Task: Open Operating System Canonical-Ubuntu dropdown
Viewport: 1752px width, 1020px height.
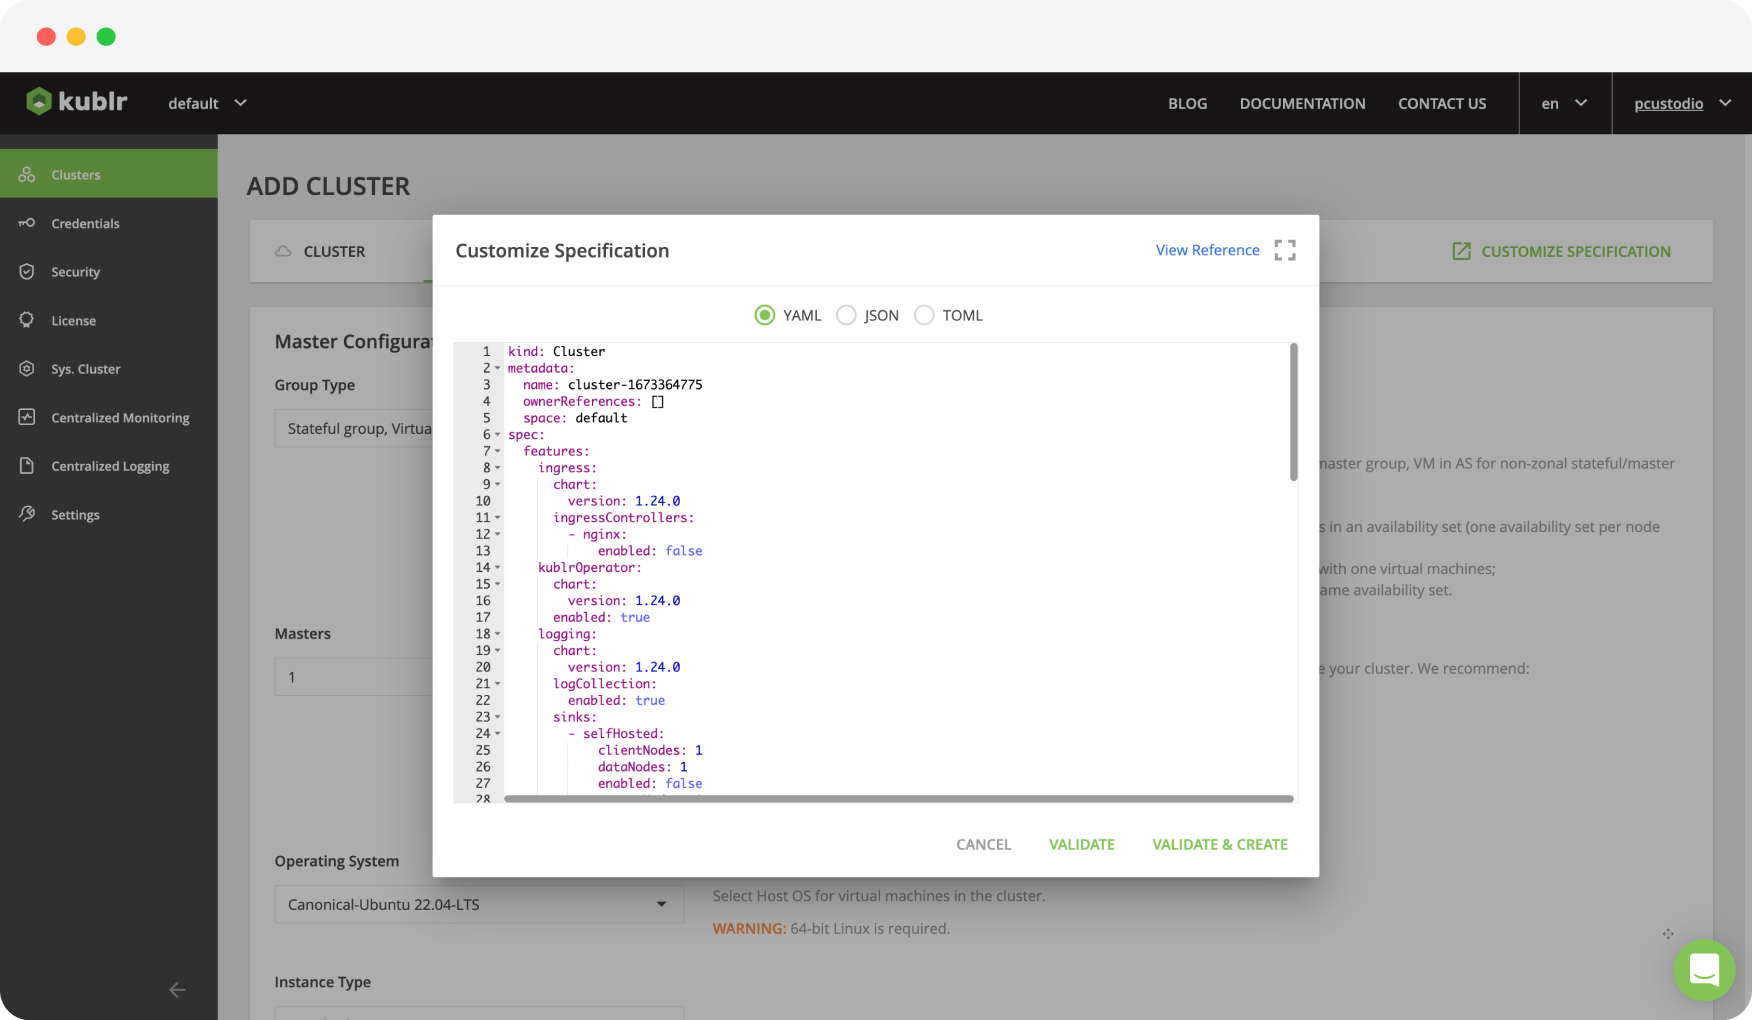Action: tap(479, 904)
